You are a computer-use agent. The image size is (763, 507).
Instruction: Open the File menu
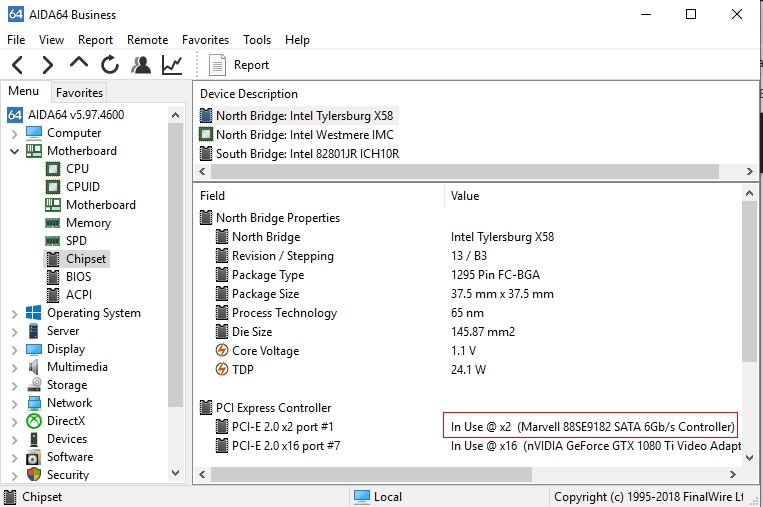click(16, 40)
